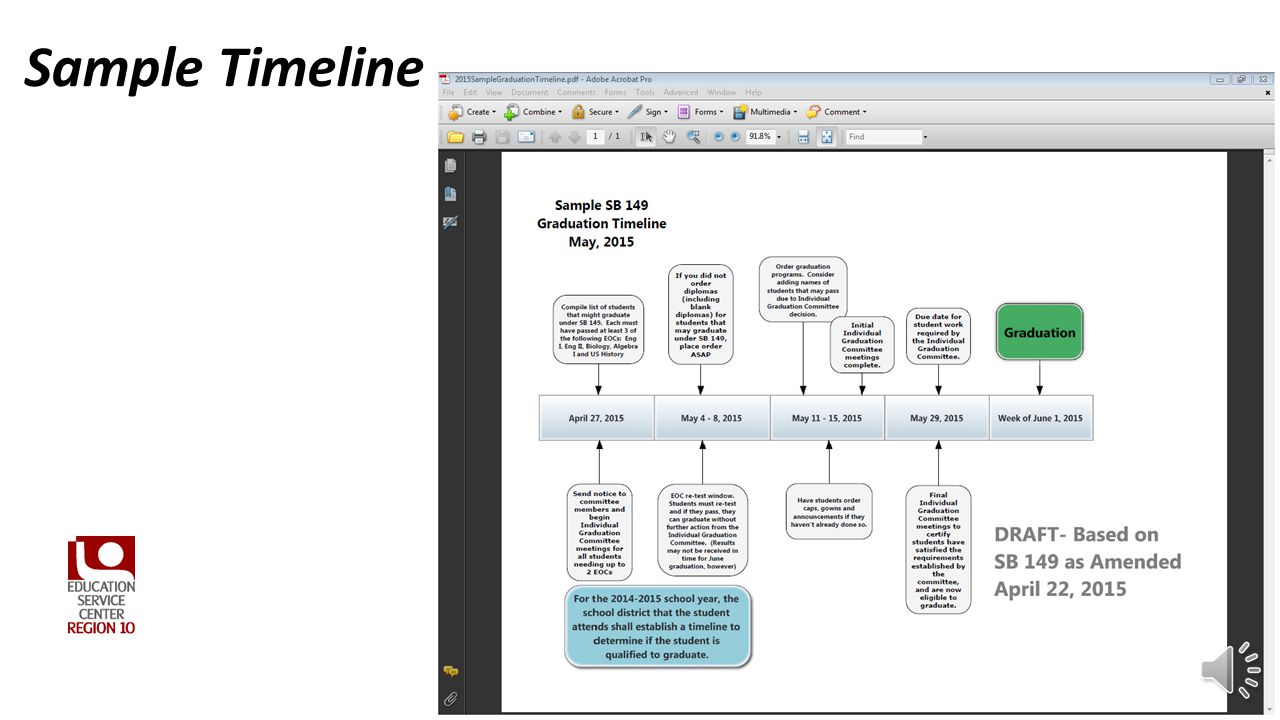Play the slide audio speaker icon
The width and height of the screenshot is (1280, 720).
pyautogui.click(x=1230, y=669)
